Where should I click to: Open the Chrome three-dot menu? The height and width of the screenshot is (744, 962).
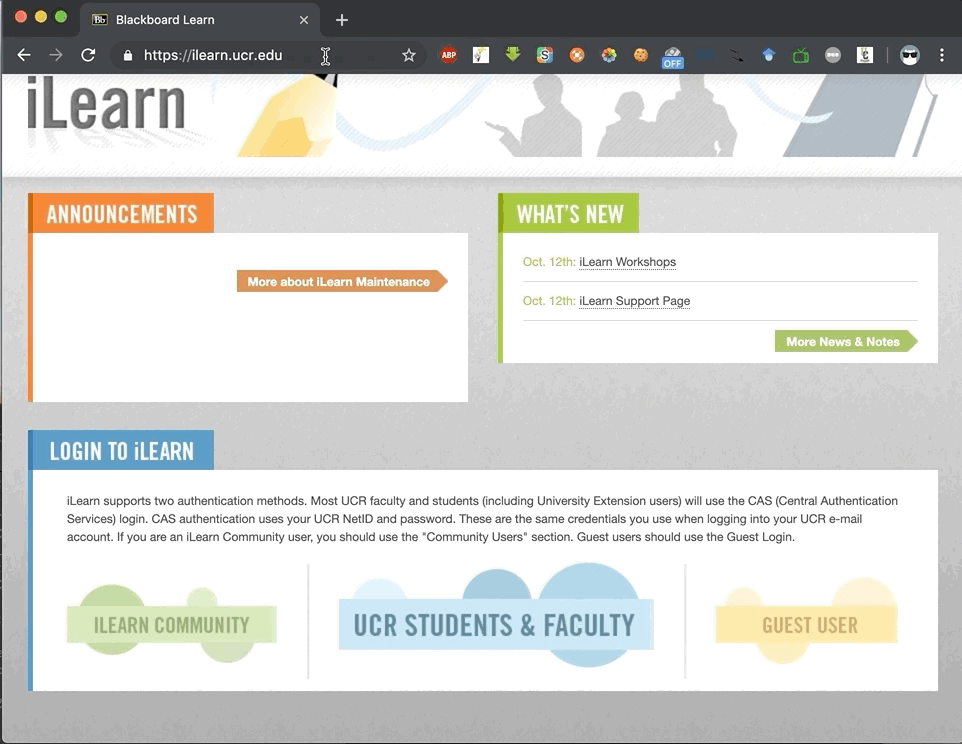point(942,55)
